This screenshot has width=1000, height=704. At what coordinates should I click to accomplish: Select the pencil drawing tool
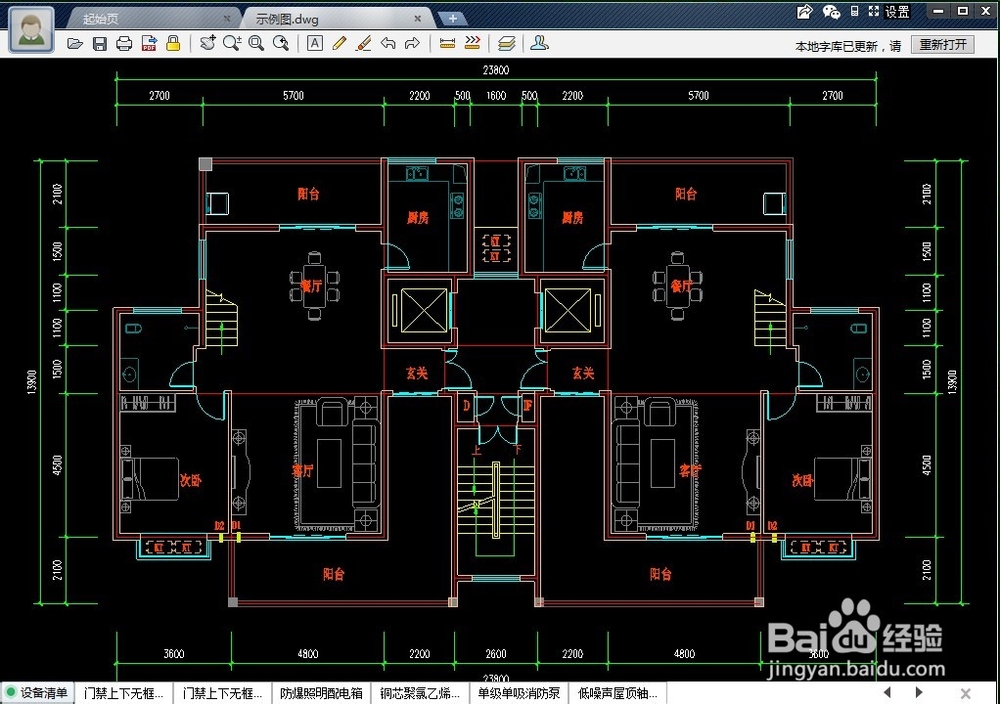point(339,43)
